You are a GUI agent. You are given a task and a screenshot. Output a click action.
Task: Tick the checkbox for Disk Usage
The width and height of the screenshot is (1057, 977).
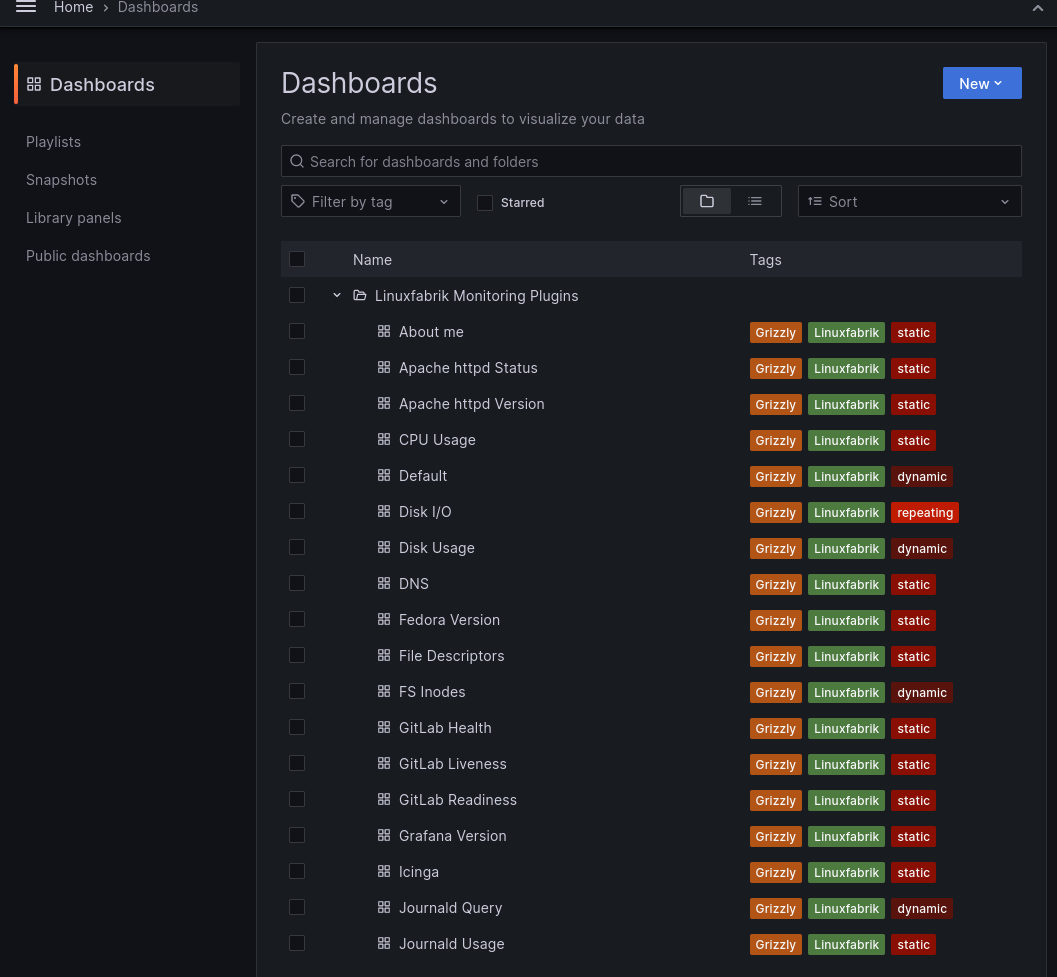pos(297,547)
